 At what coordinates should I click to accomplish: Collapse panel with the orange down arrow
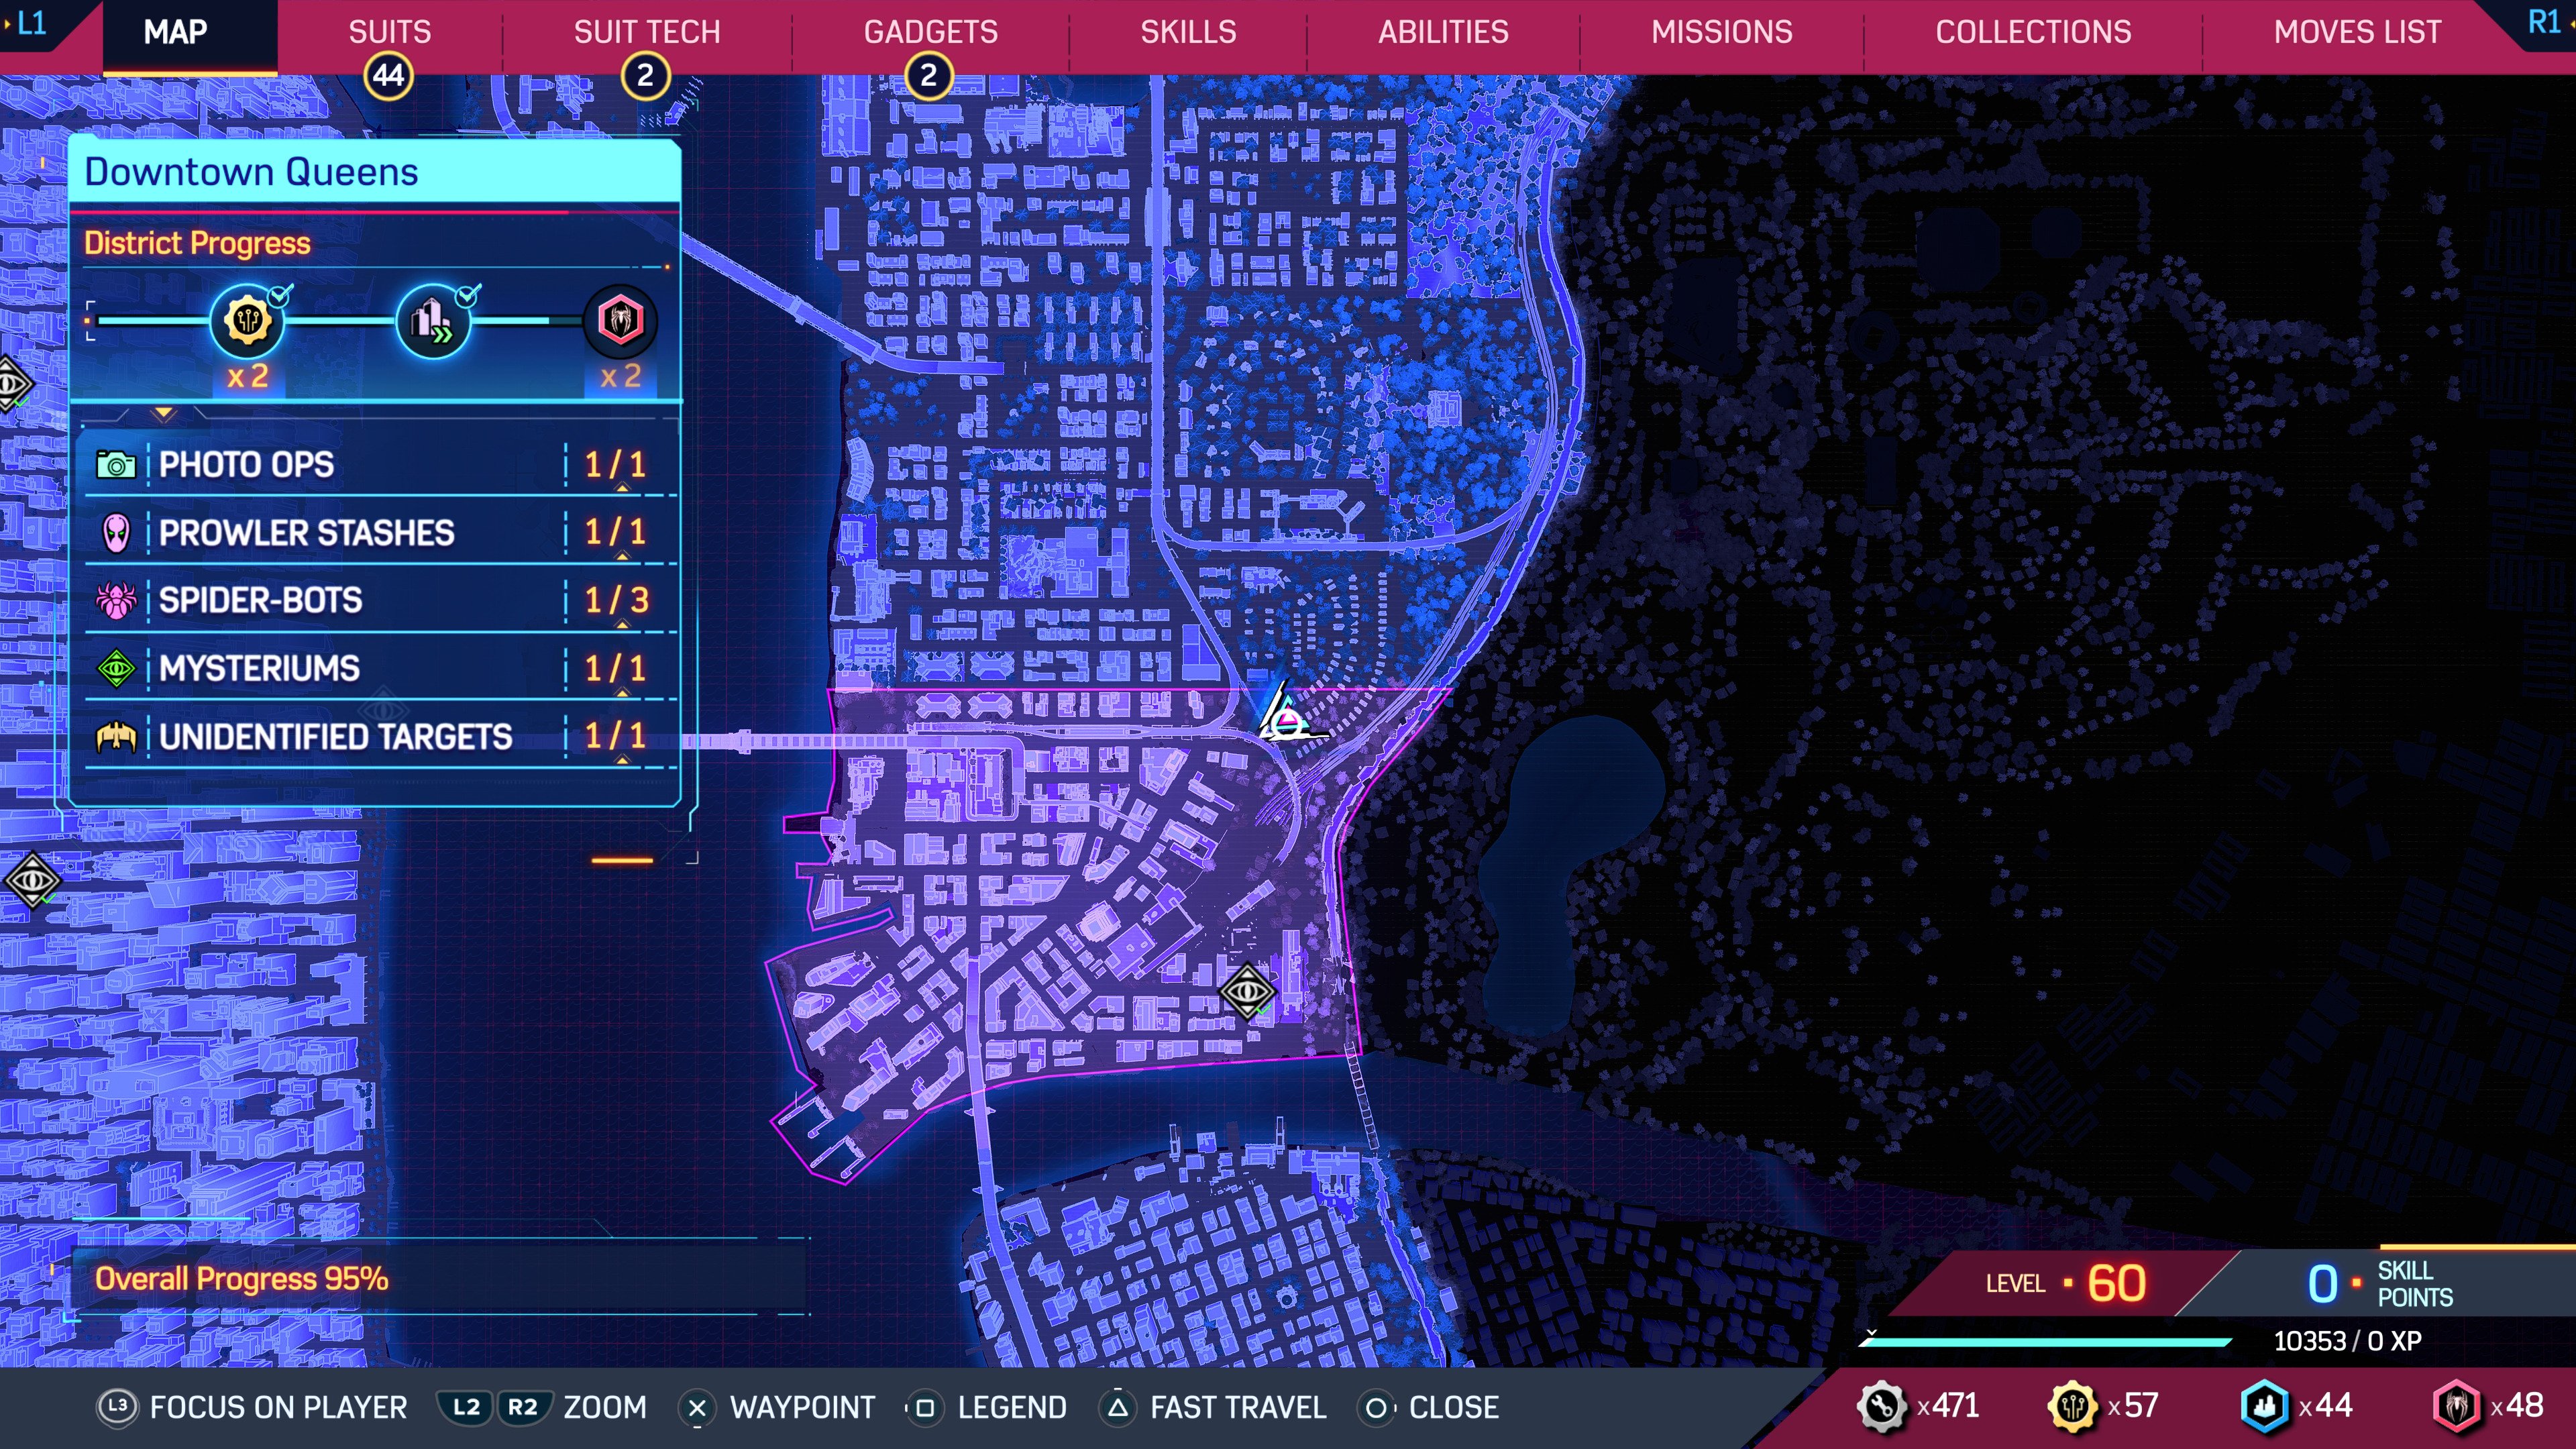[164, 413]
